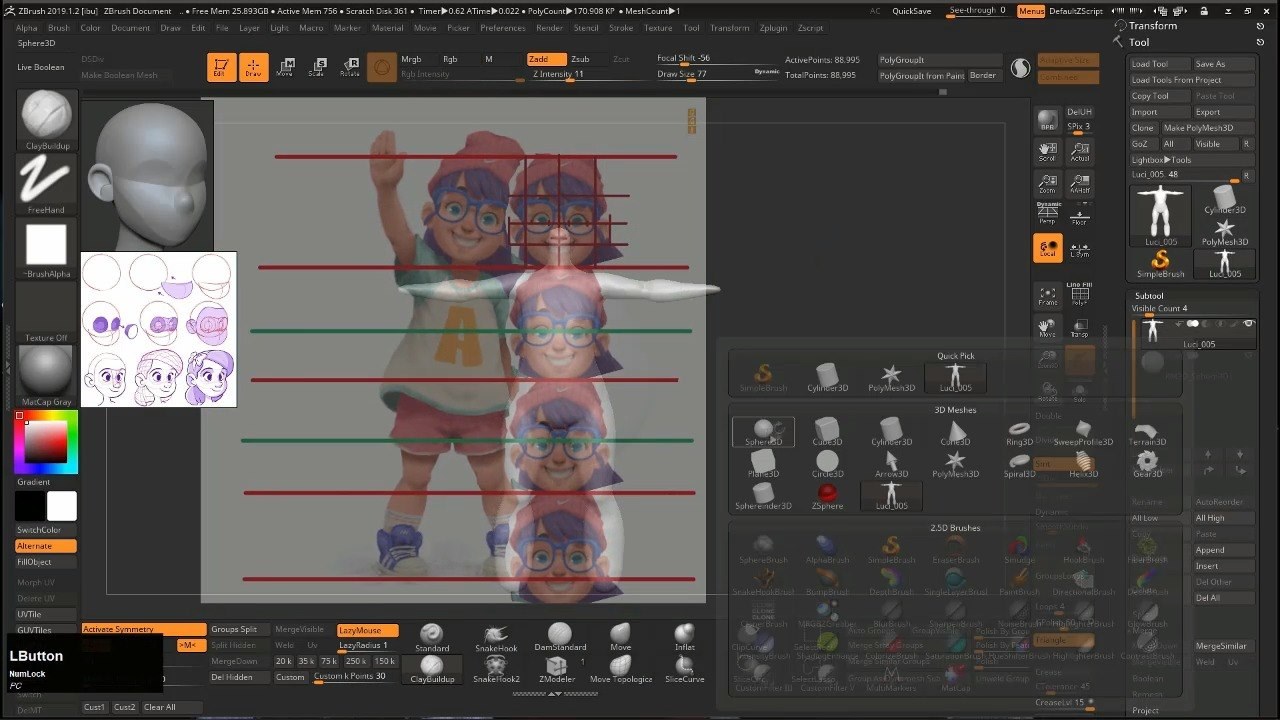Toggle Perspective distortion (Persp)
Image resolution: width=1280 pixels, height=720 pixels.
[x=1047, y=214]
